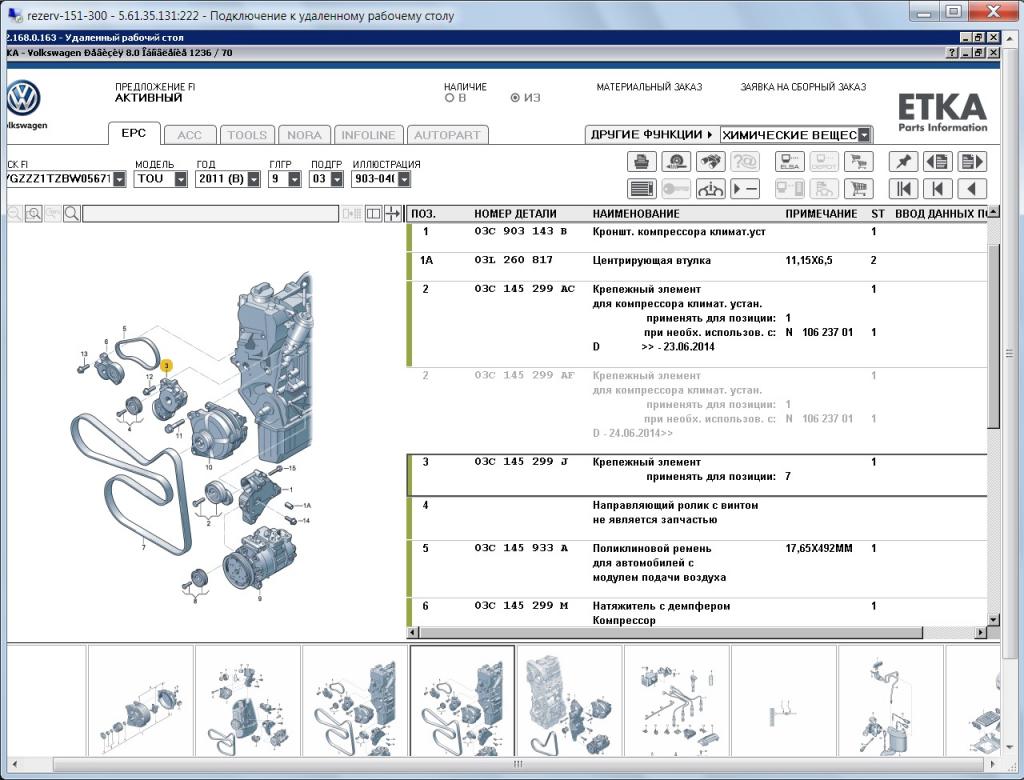Select the 'ИЗ' availability radio button

(515, 98)
